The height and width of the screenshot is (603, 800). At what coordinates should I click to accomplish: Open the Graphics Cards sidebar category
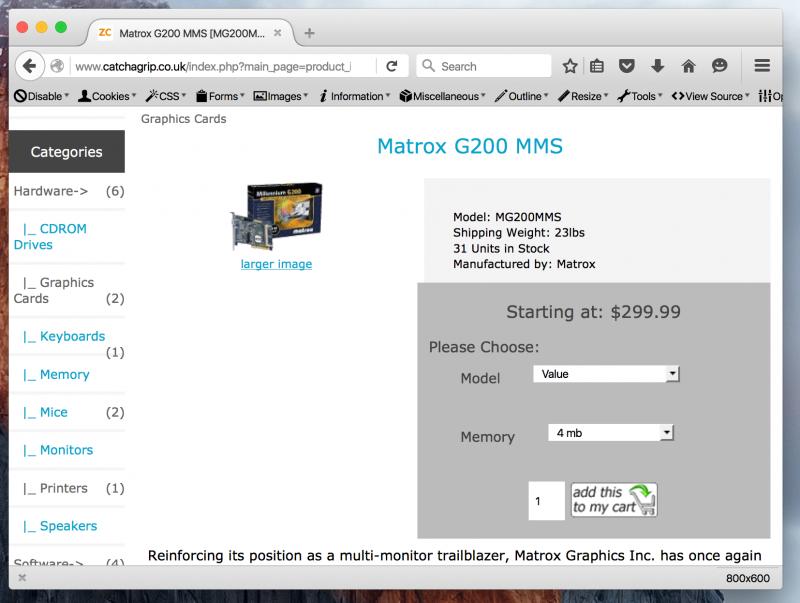click(54, 290)
